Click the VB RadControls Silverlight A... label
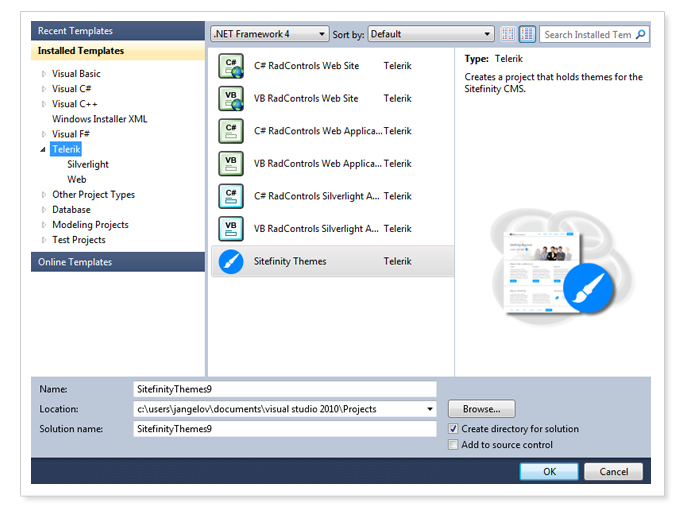The width and height of the screenshot is (683, 513). [x=316, y=229]
